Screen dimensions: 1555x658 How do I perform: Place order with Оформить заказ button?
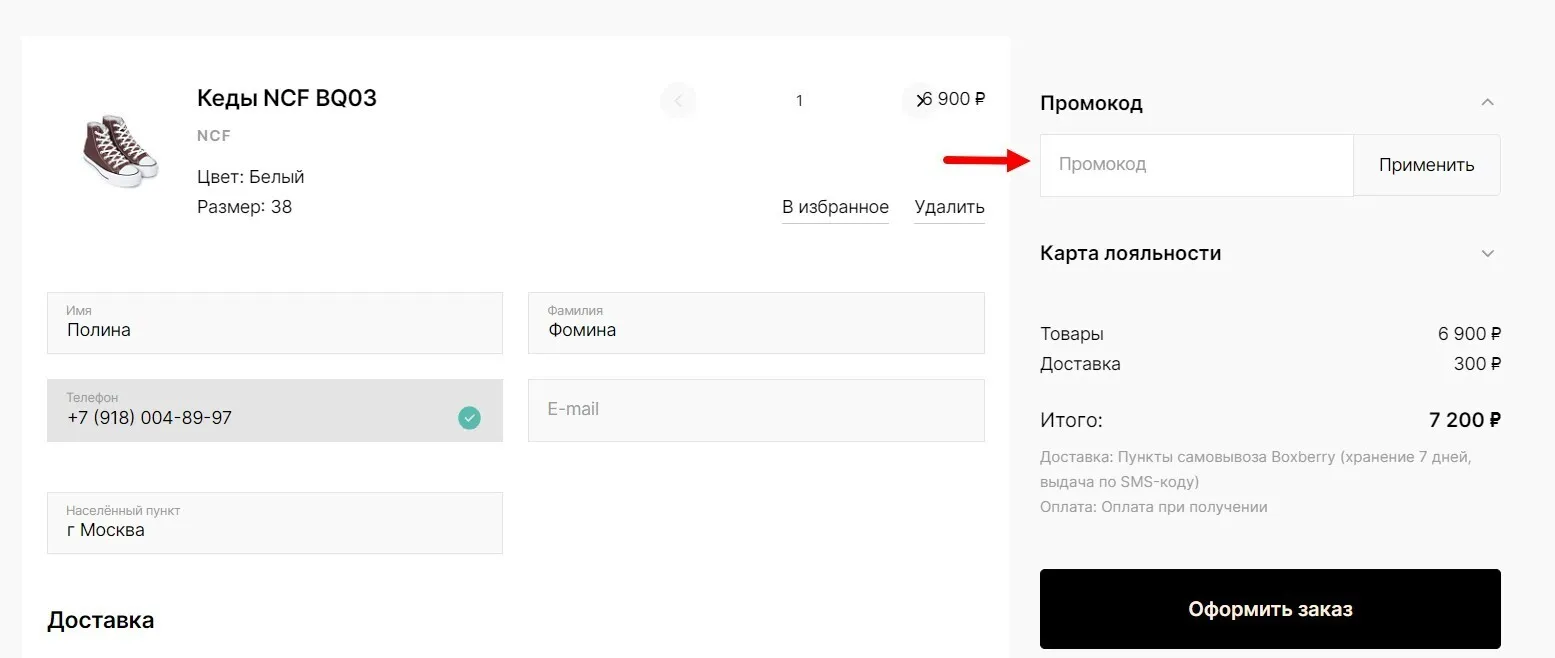(1270, 609)
